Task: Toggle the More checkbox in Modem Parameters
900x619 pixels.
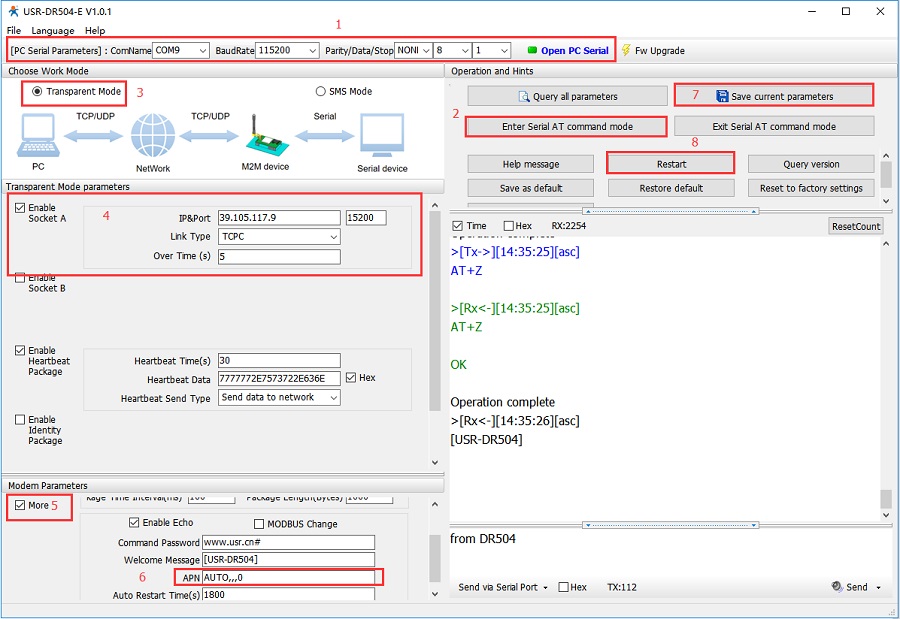Action: (20, 505)
